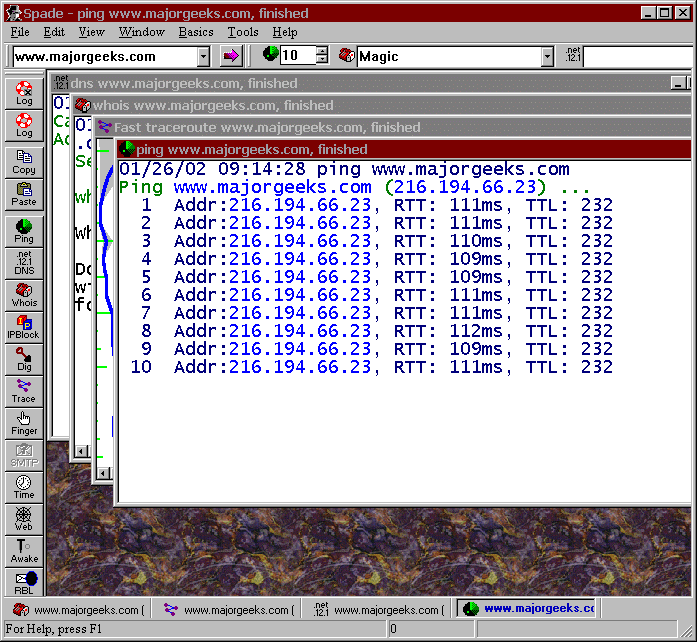Viewport: 697px width, 642px height.
Task: Open the View menu
Action: 92,32
